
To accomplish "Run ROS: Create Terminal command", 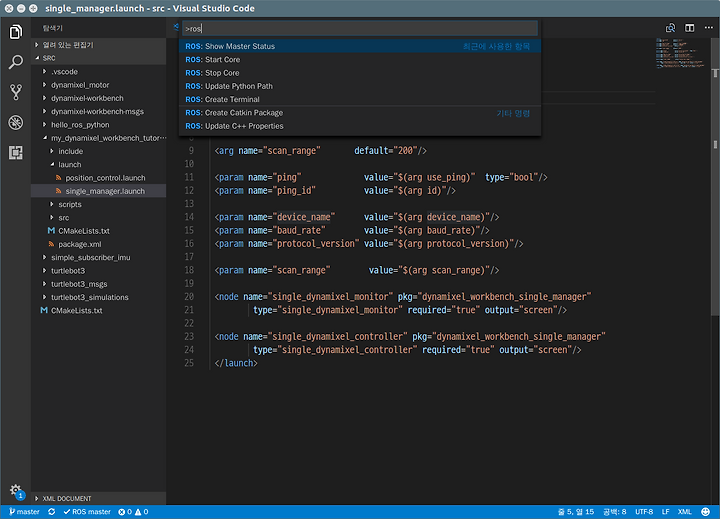I will point(360,100).
